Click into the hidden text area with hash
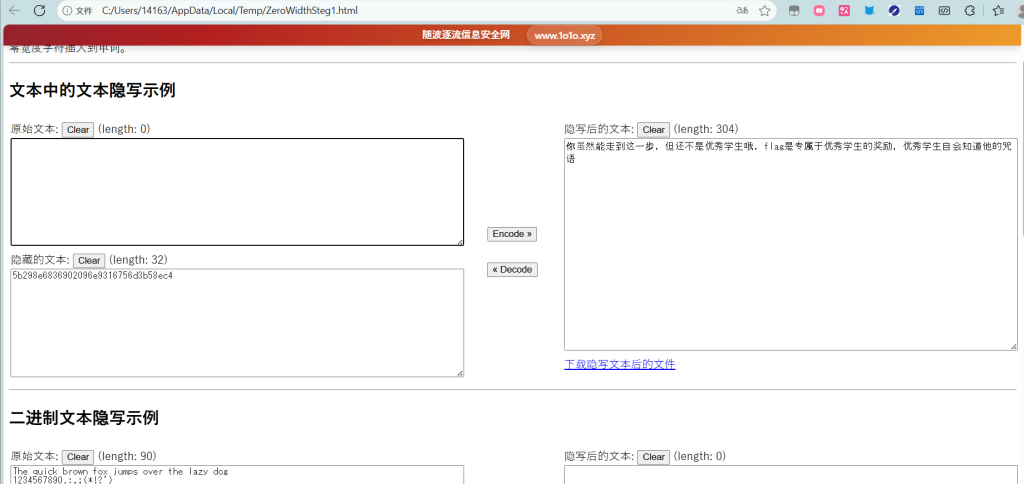The image size is (1024, 484). click(237, 322)
